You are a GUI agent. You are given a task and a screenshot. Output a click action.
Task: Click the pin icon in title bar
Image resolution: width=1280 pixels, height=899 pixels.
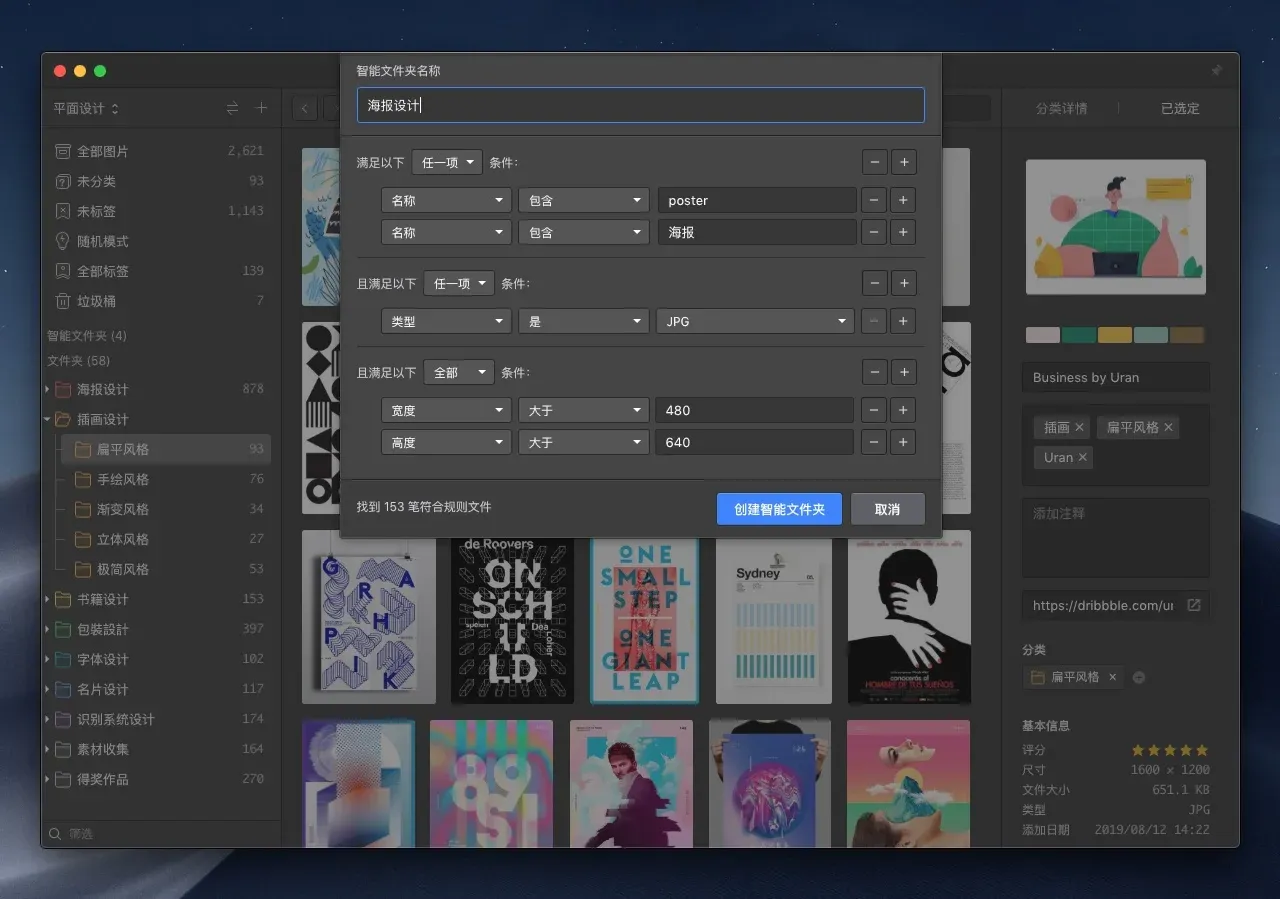pyautogui.click(x=1216, y=71)
